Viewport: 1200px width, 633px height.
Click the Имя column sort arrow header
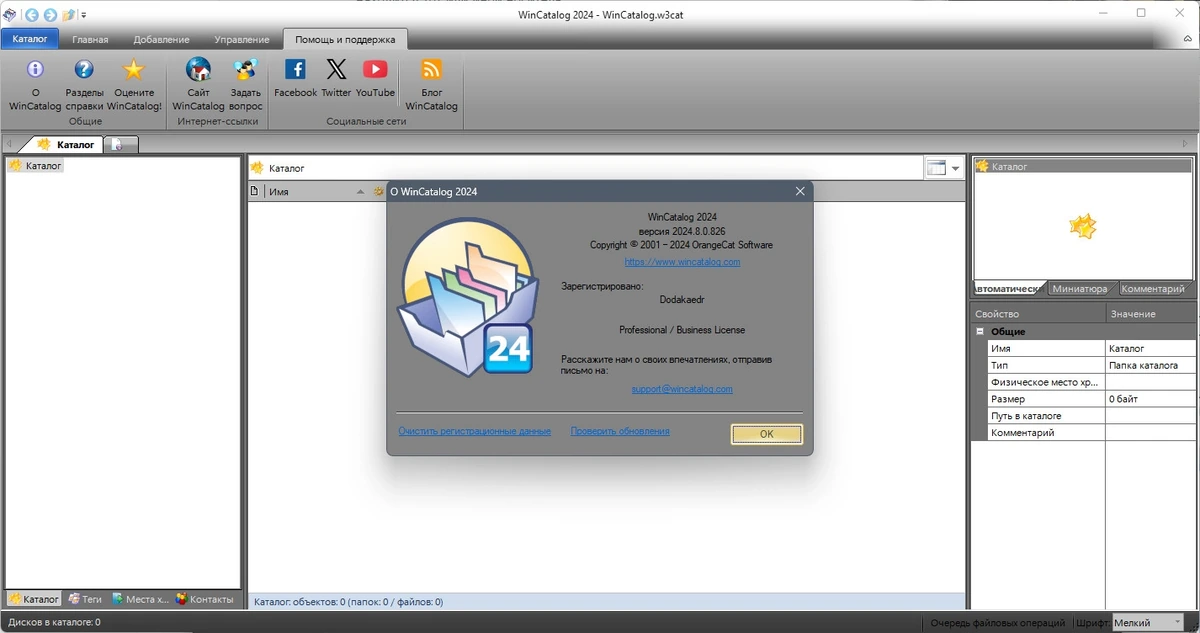tap(361, 191)
